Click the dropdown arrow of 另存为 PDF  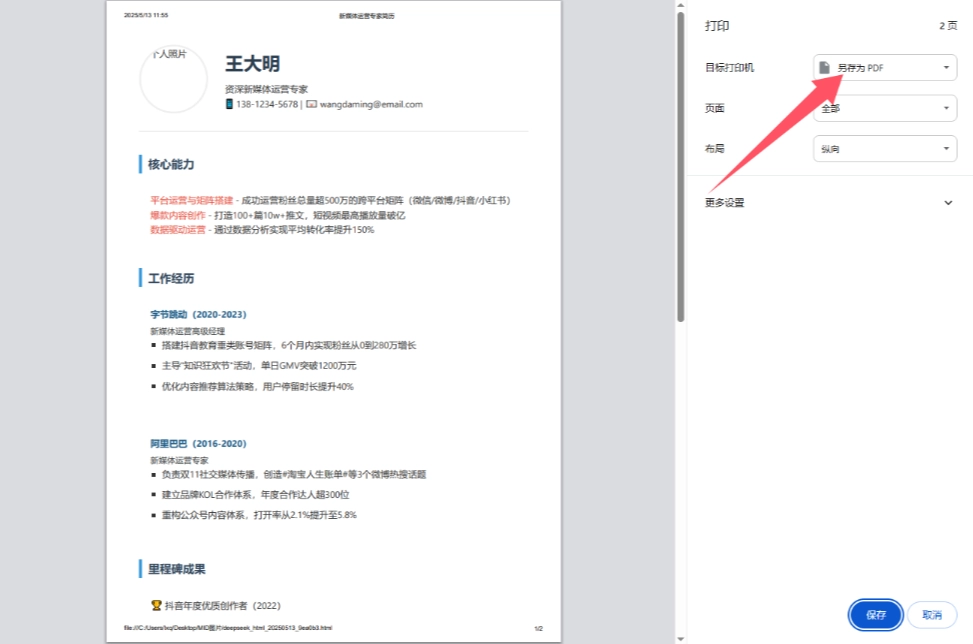point(946,68)
